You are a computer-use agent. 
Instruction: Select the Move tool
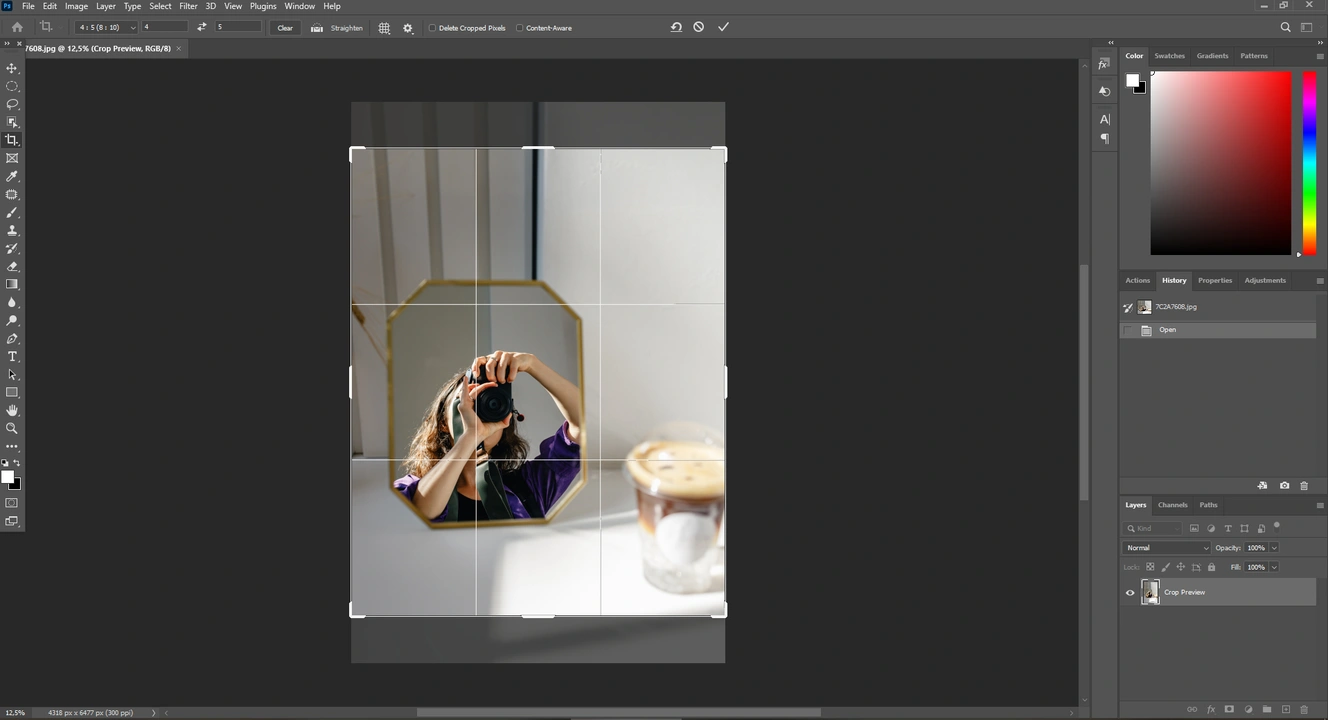coord(12,68)
